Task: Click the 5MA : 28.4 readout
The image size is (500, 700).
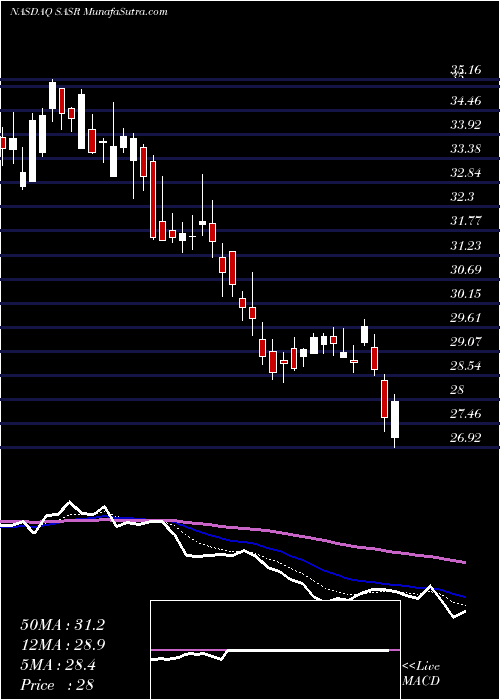Action: [x=58, y=665]
